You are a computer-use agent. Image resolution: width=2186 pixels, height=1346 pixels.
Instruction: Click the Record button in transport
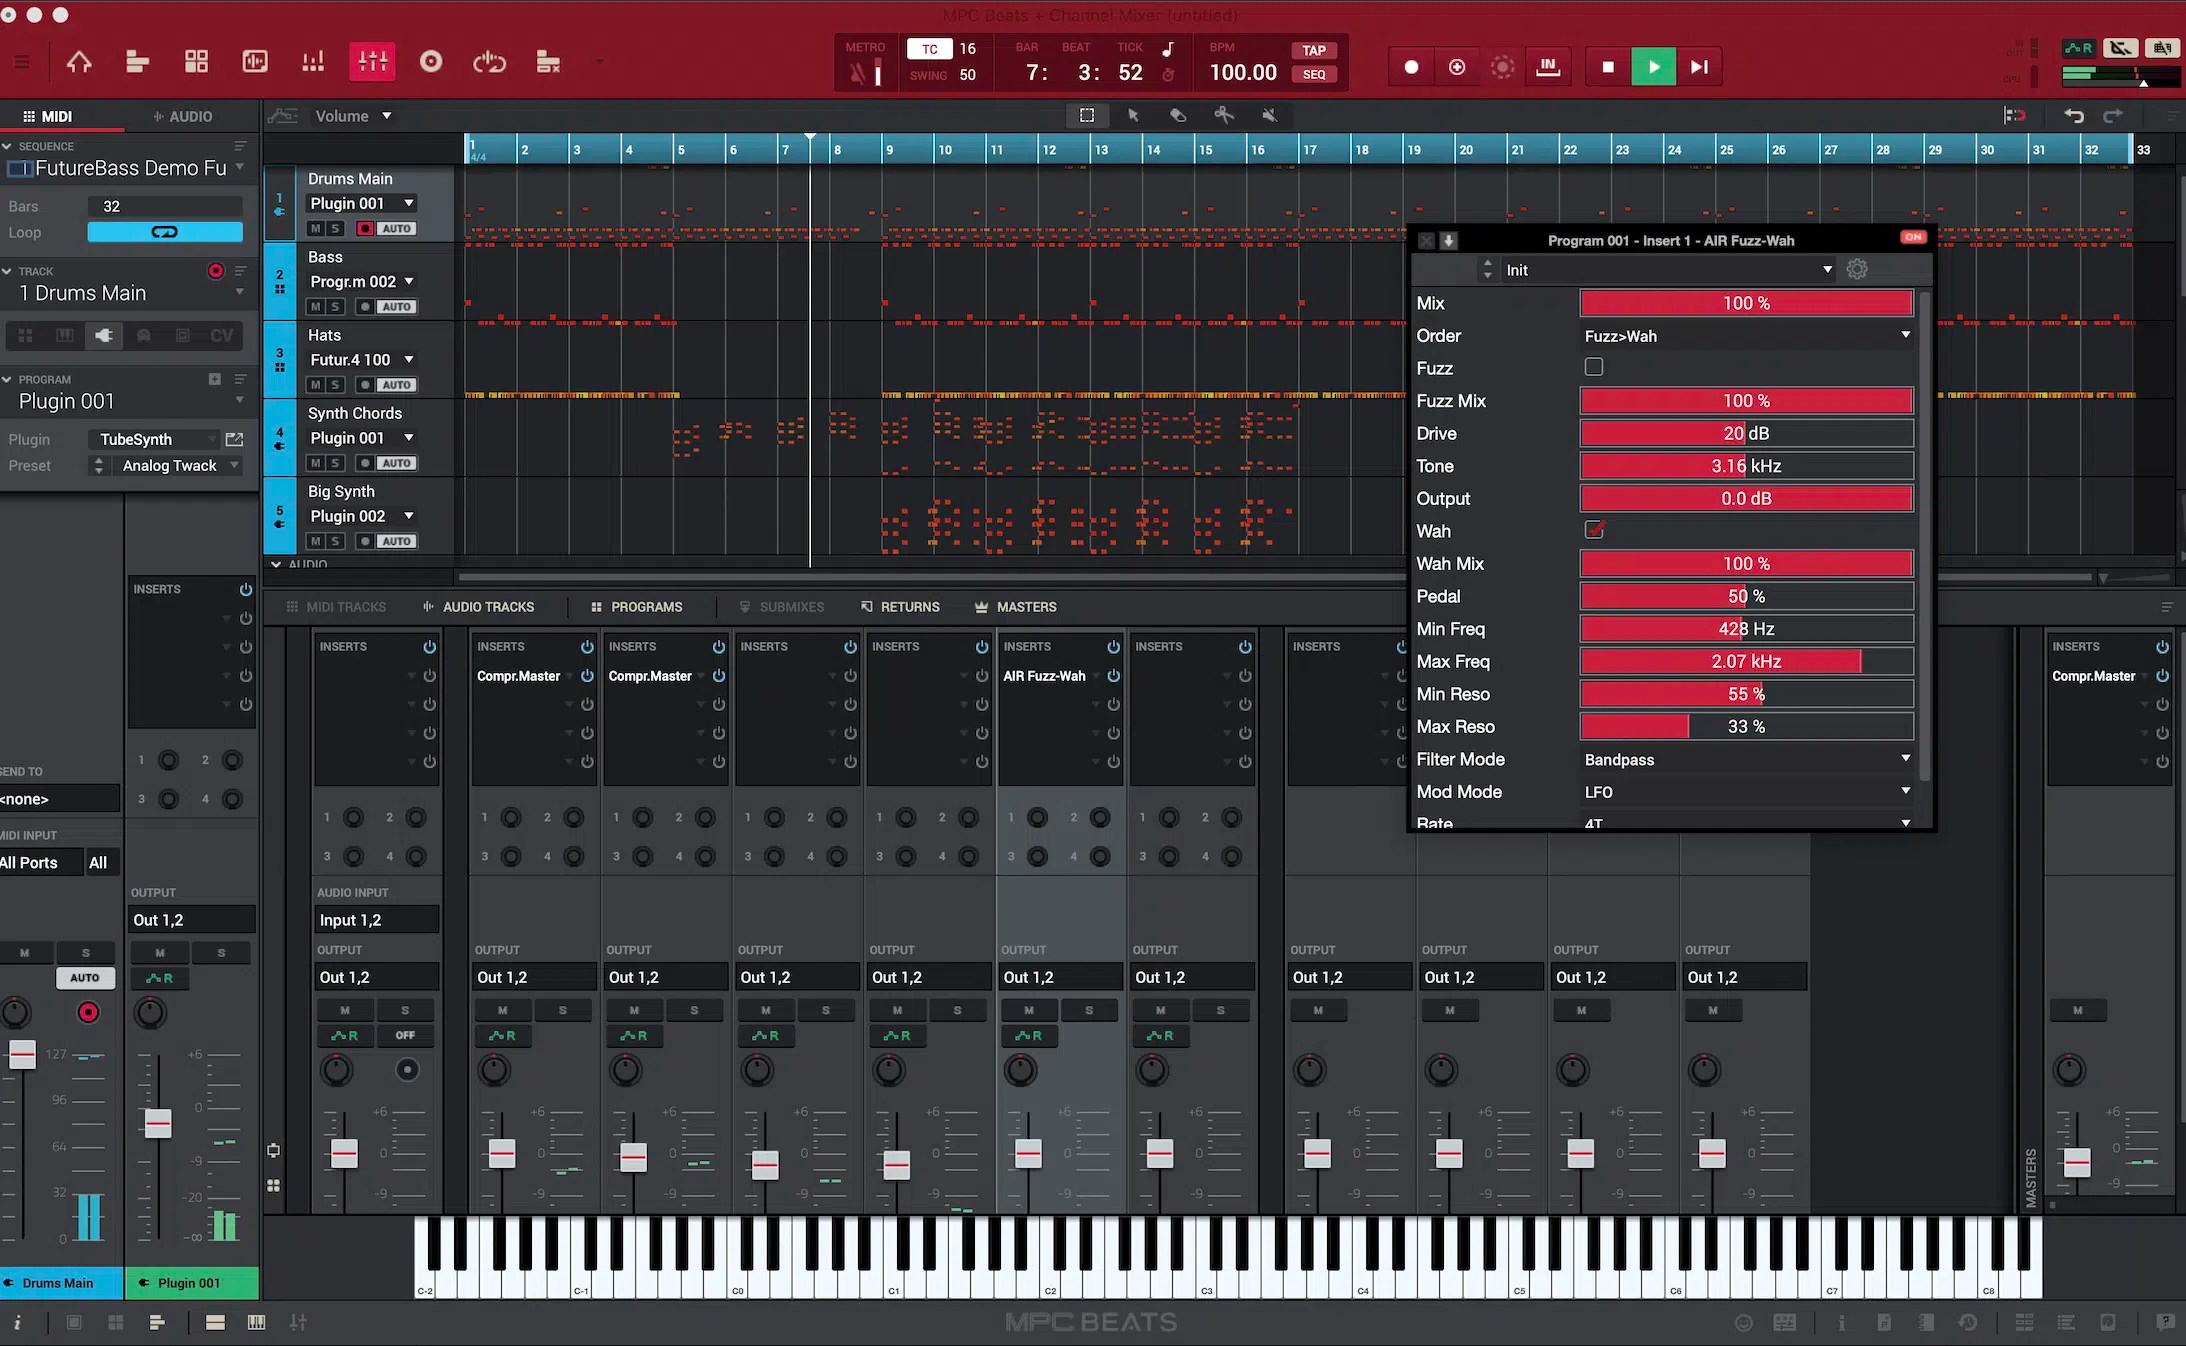coord(1410,67)
